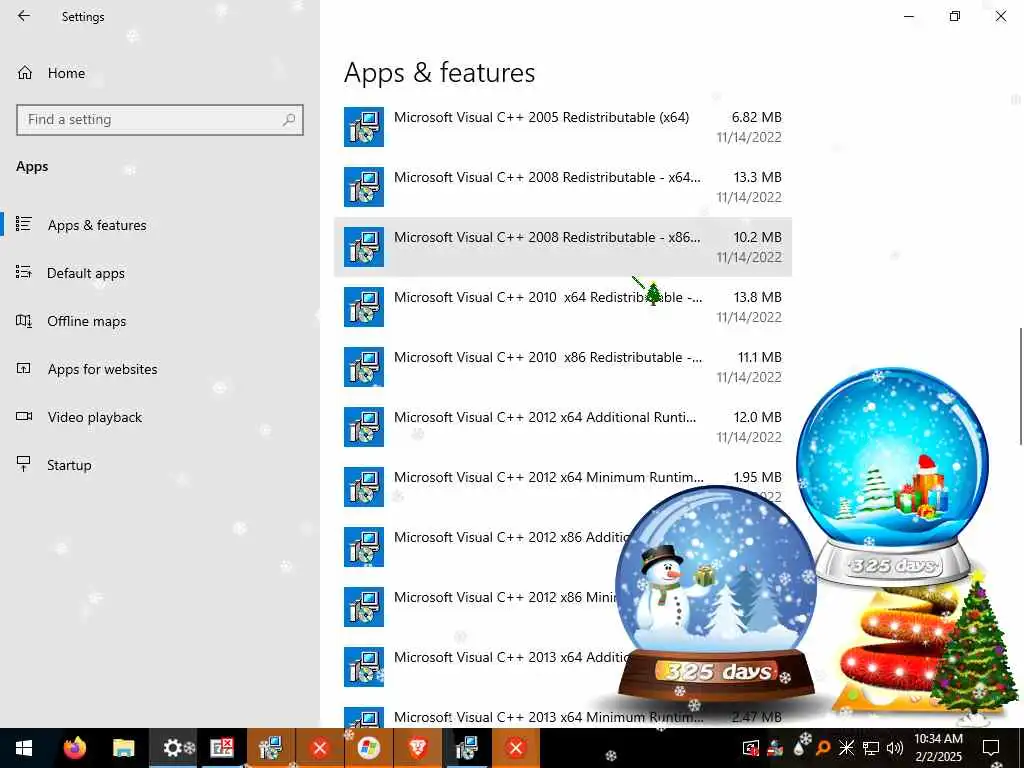Click the 13.8 MB size value
Viewport: 1024px width, 768px height.
758,297
